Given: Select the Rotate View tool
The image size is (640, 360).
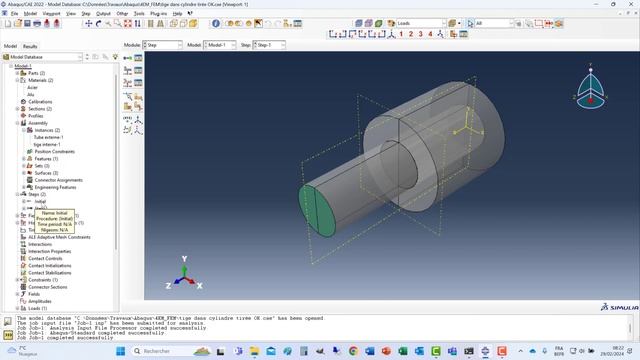Looking at the screenshot, I should tap(98, 24).
